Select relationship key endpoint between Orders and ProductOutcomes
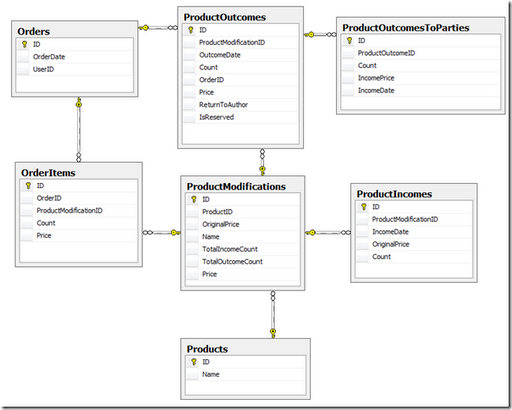The height and width of the screenshot is (410, 512). pyautogui.click(x=144, y=28)
